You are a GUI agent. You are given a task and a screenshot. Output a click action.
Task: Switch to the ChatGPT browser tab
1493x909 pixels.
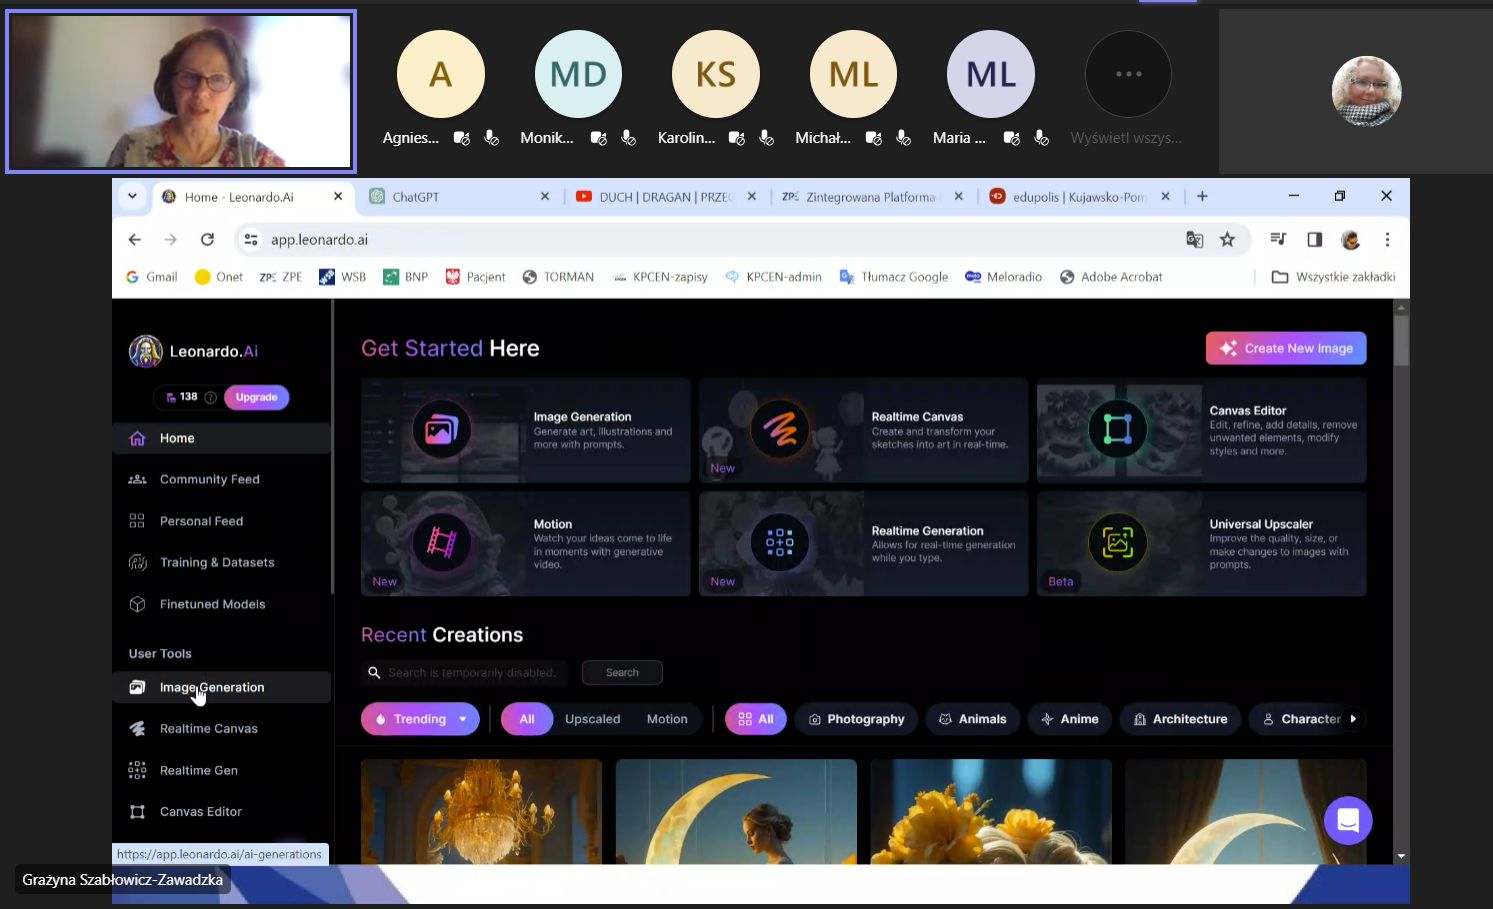pos(459,197)
